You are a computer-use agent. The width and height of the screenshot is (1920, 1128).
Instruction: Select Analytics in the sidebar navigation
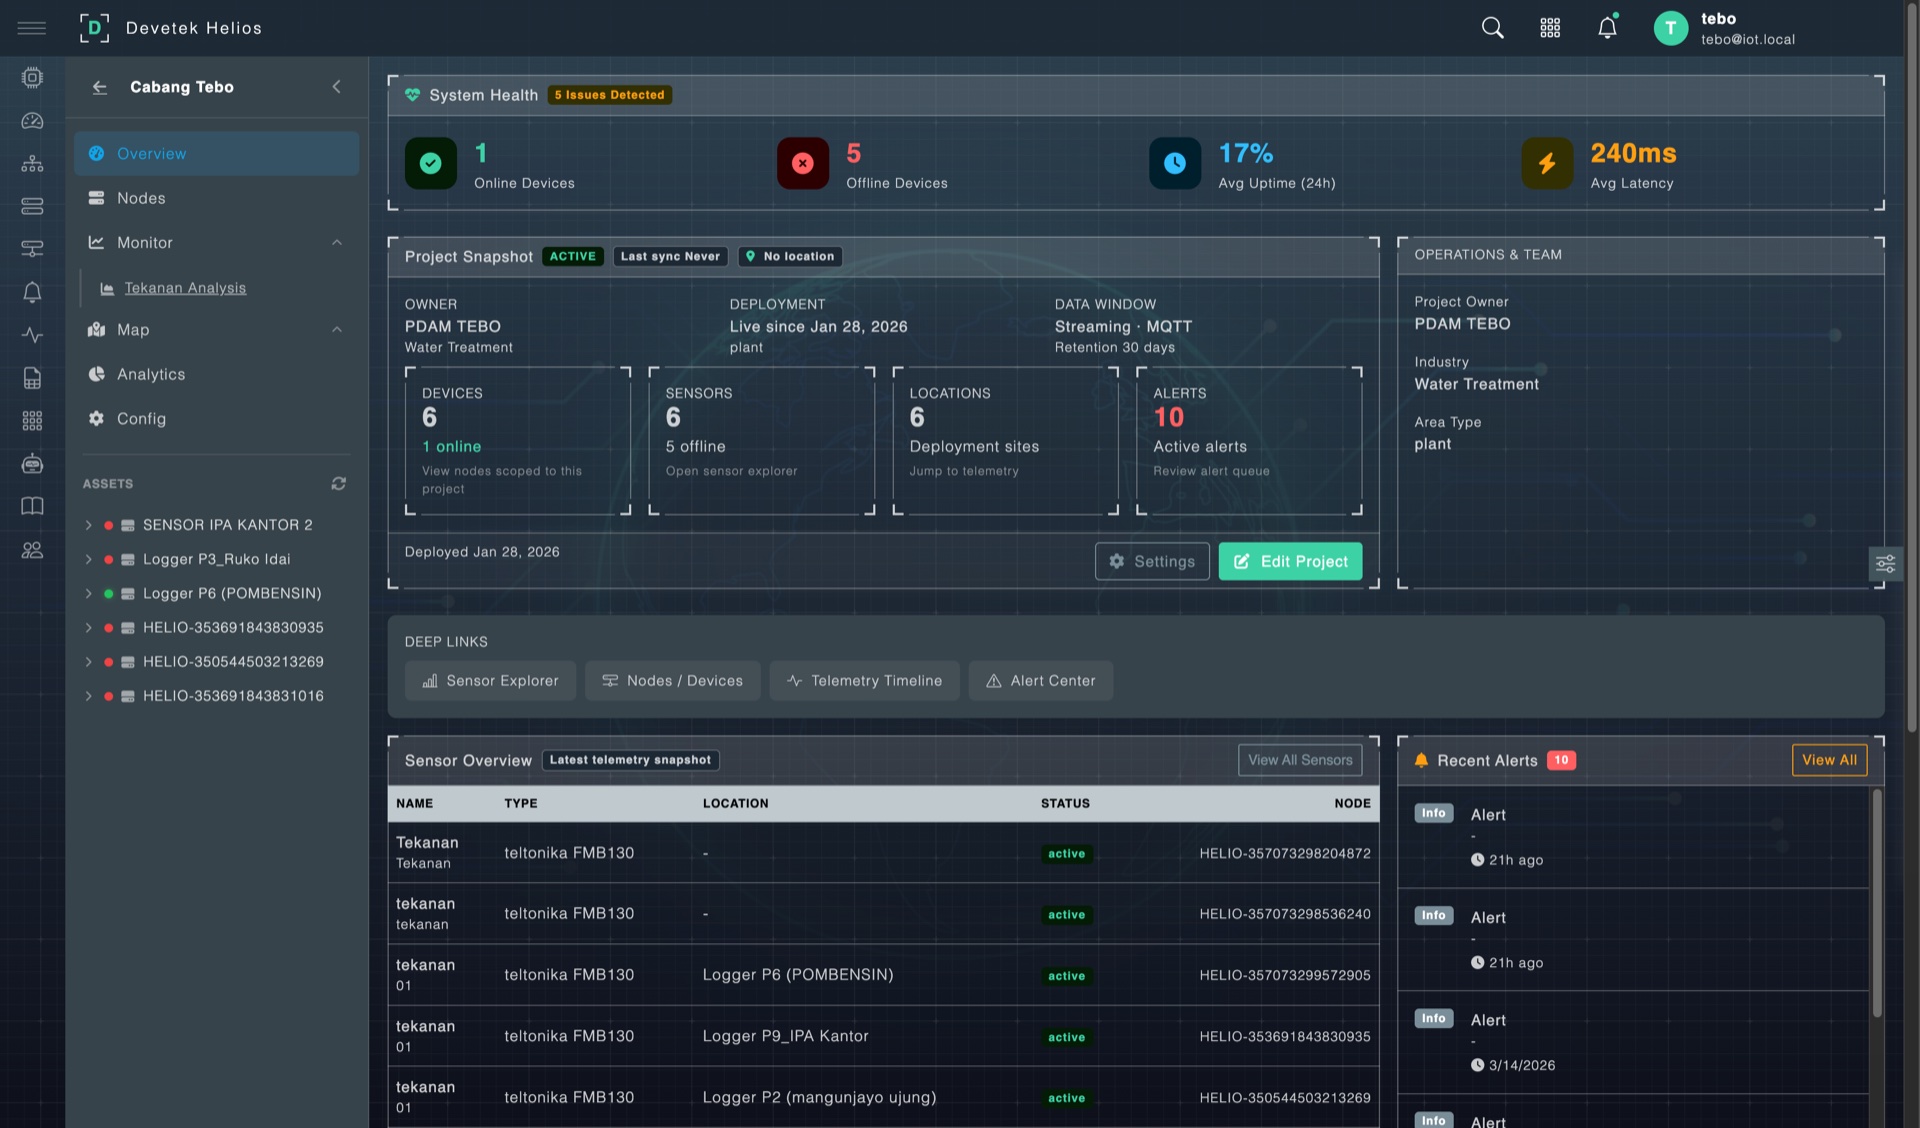[150, 374]
